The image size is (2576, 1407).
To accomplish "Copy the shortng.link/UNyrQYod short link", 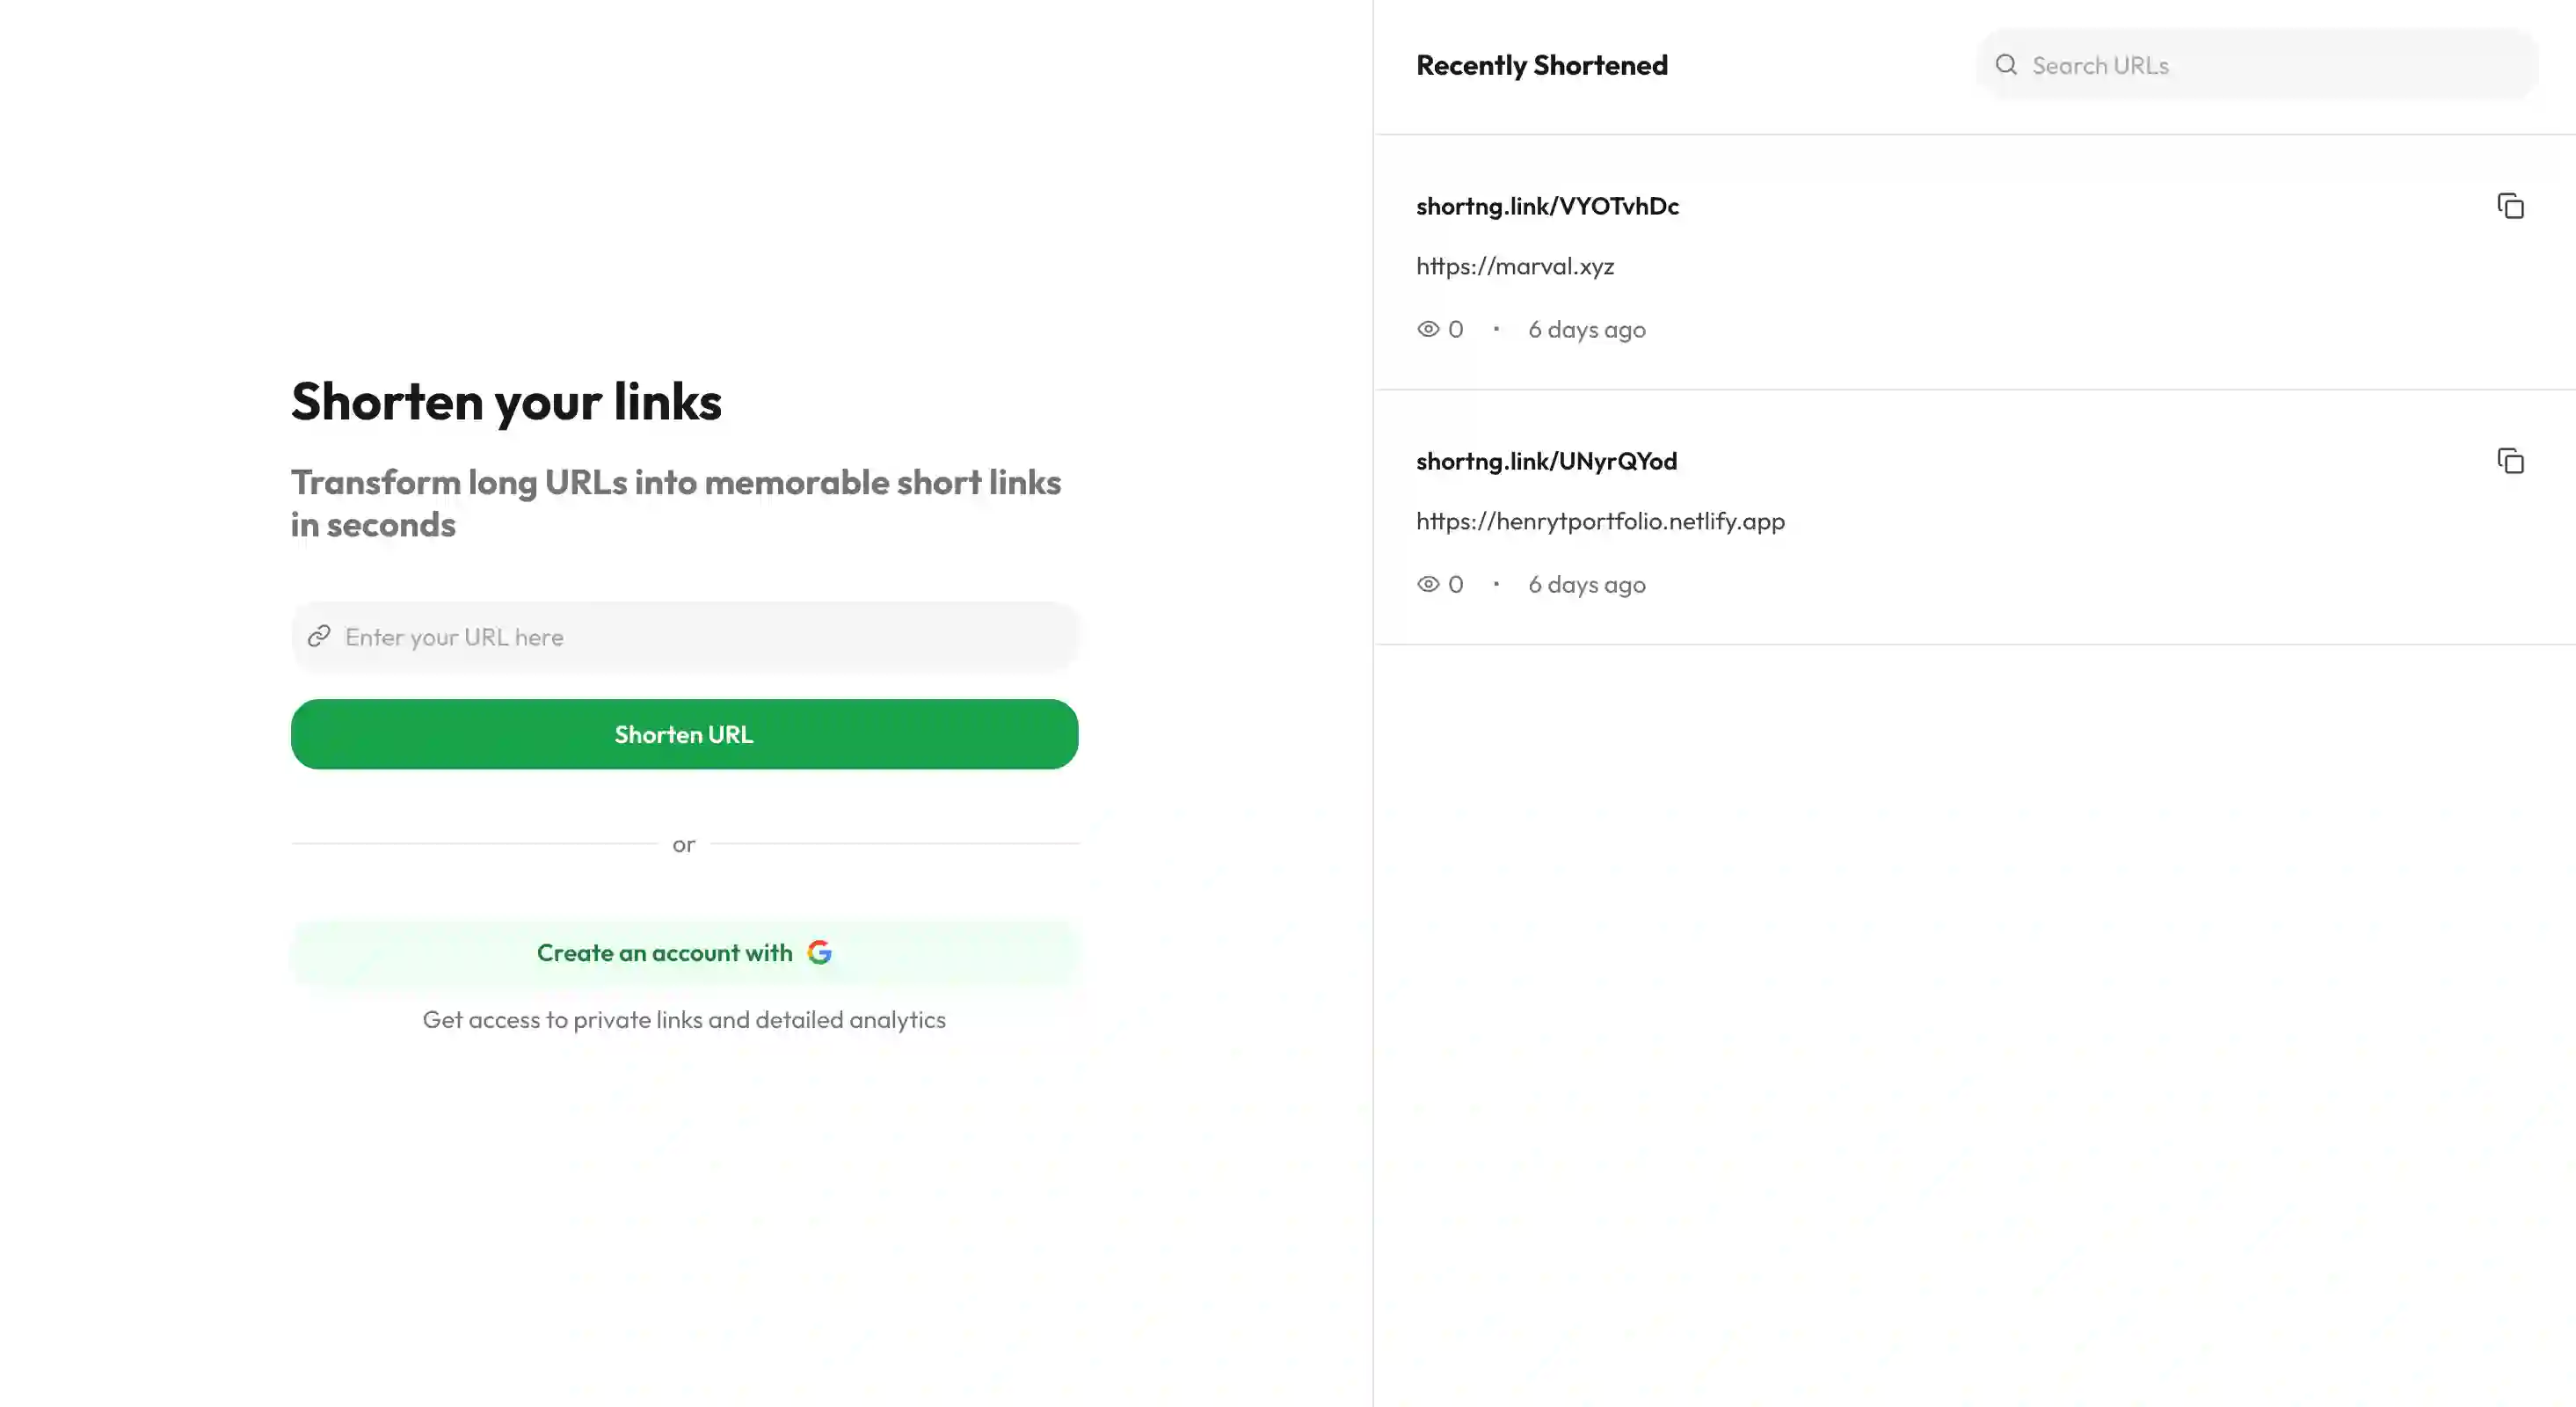I will click(2510, 461).
